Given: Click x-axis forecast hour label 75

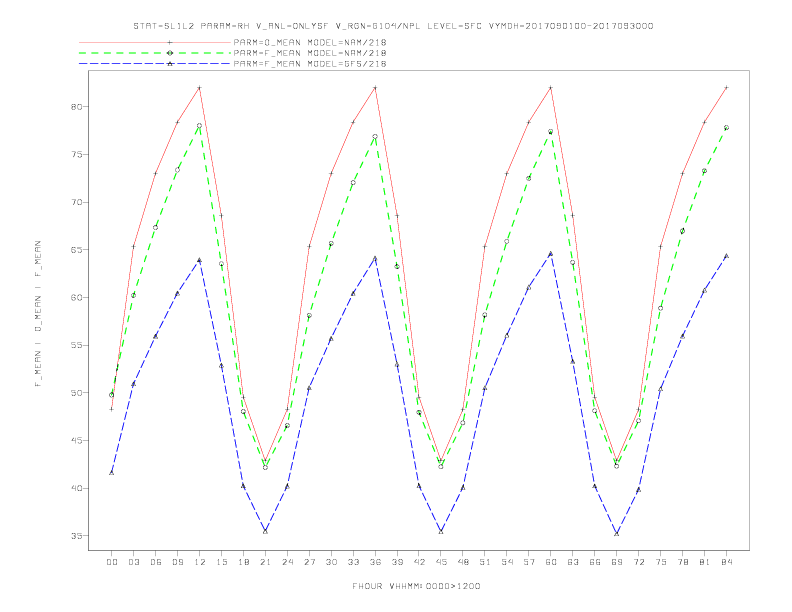Looking at the screenshot, I should [x=661, y=562].
